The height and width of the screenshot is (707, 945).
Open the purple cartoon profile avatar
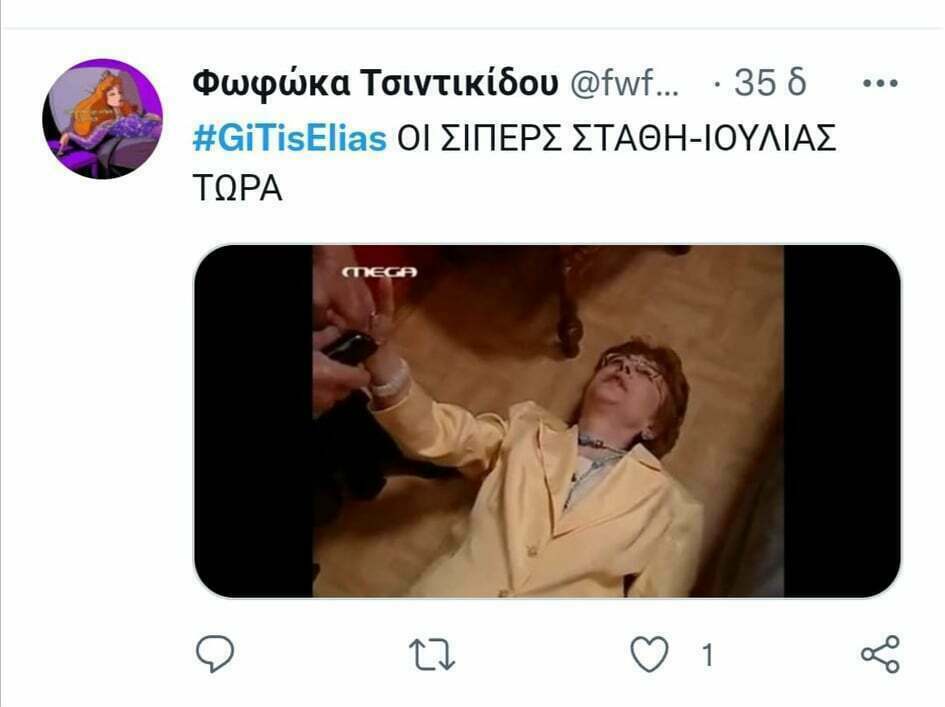click(x=102, y=119)
